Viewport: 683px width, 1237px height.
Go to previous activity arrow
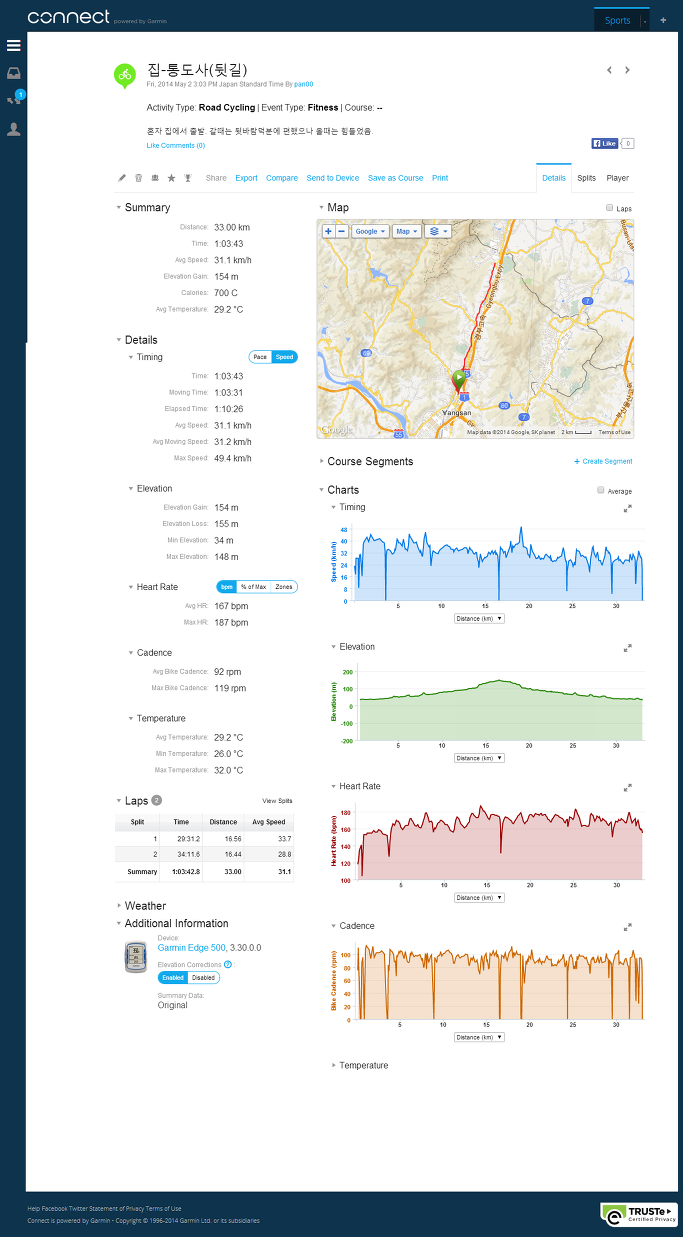609,70
